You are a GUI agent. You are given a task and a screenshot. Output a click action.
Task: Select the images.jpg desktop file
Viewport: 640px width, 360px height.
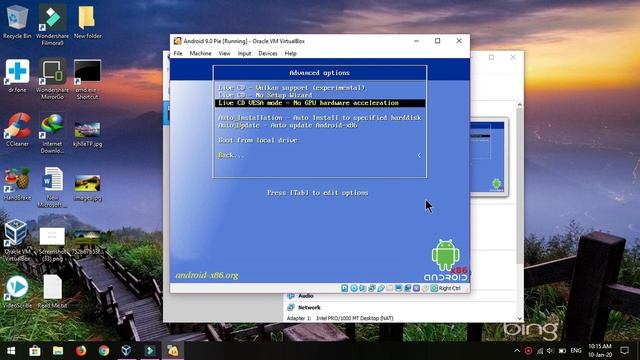click(87, 188)
